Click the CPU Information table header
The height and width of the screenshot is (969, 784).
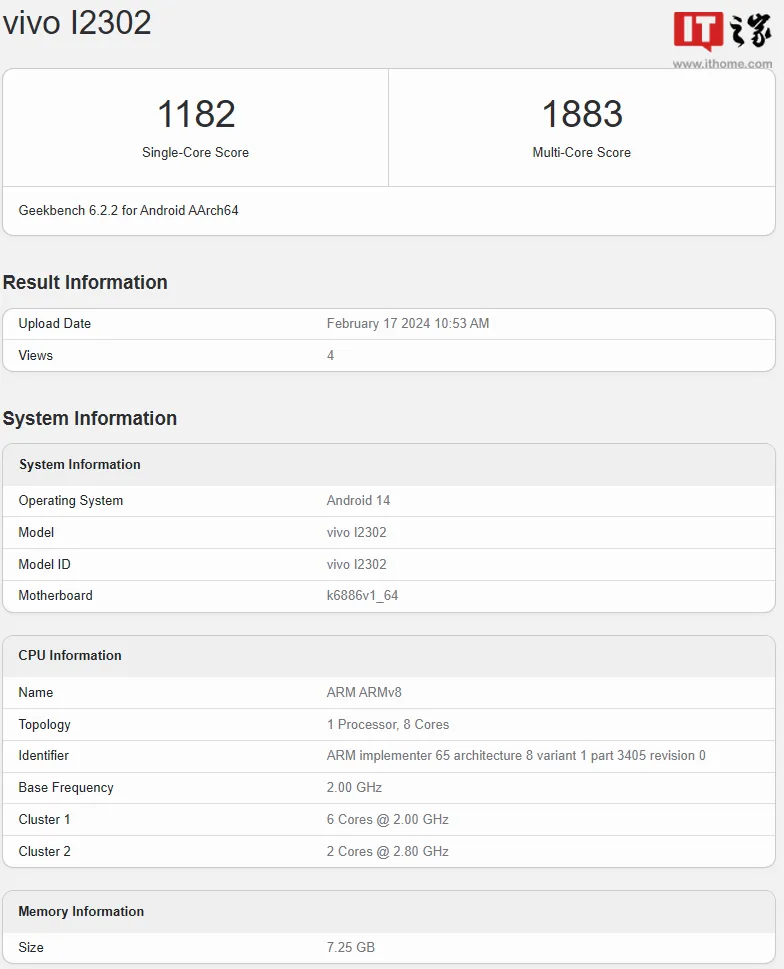click(70, 656)
